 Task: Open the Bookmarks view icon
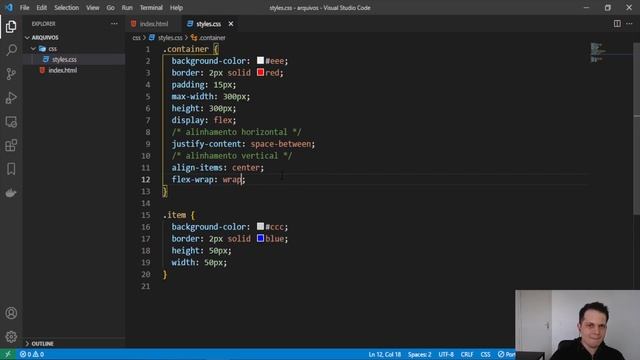11,169
